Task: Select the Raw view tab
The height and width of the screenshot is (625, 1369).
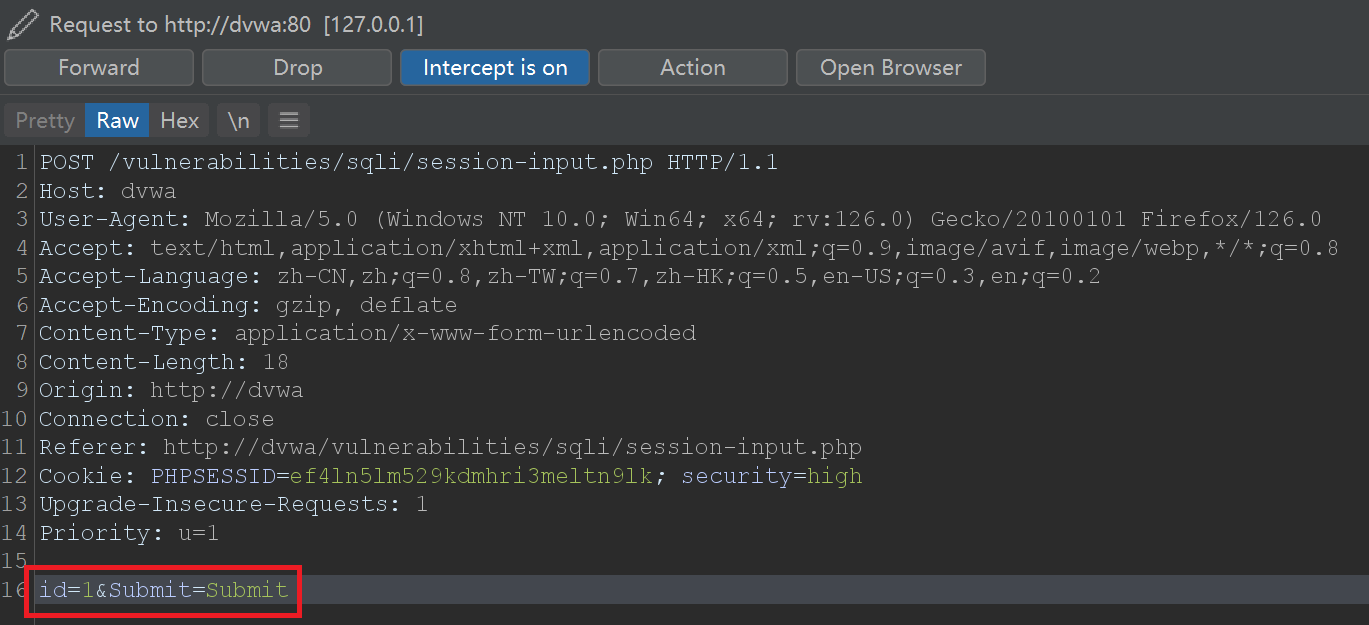Action: [x=117, y=120]
